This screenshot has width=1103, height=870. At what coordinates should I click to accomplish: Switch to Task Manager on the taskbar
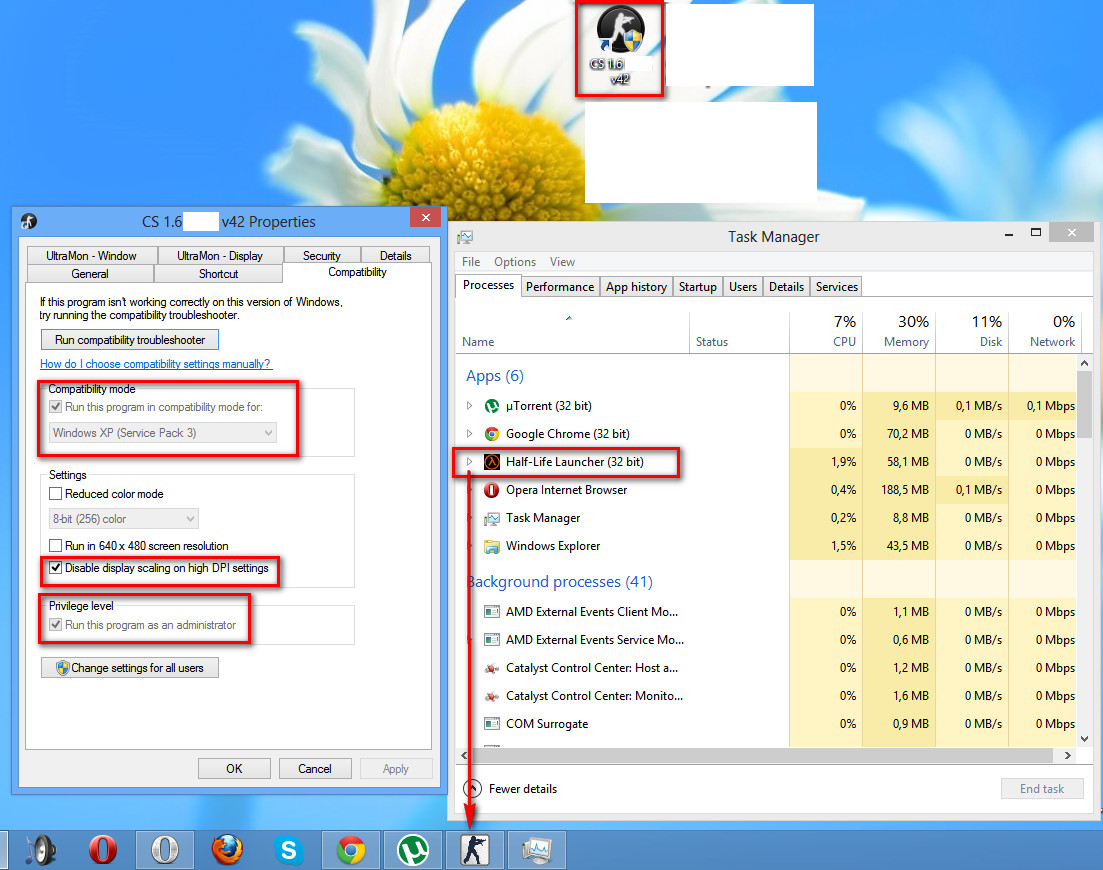click(537, 850)
